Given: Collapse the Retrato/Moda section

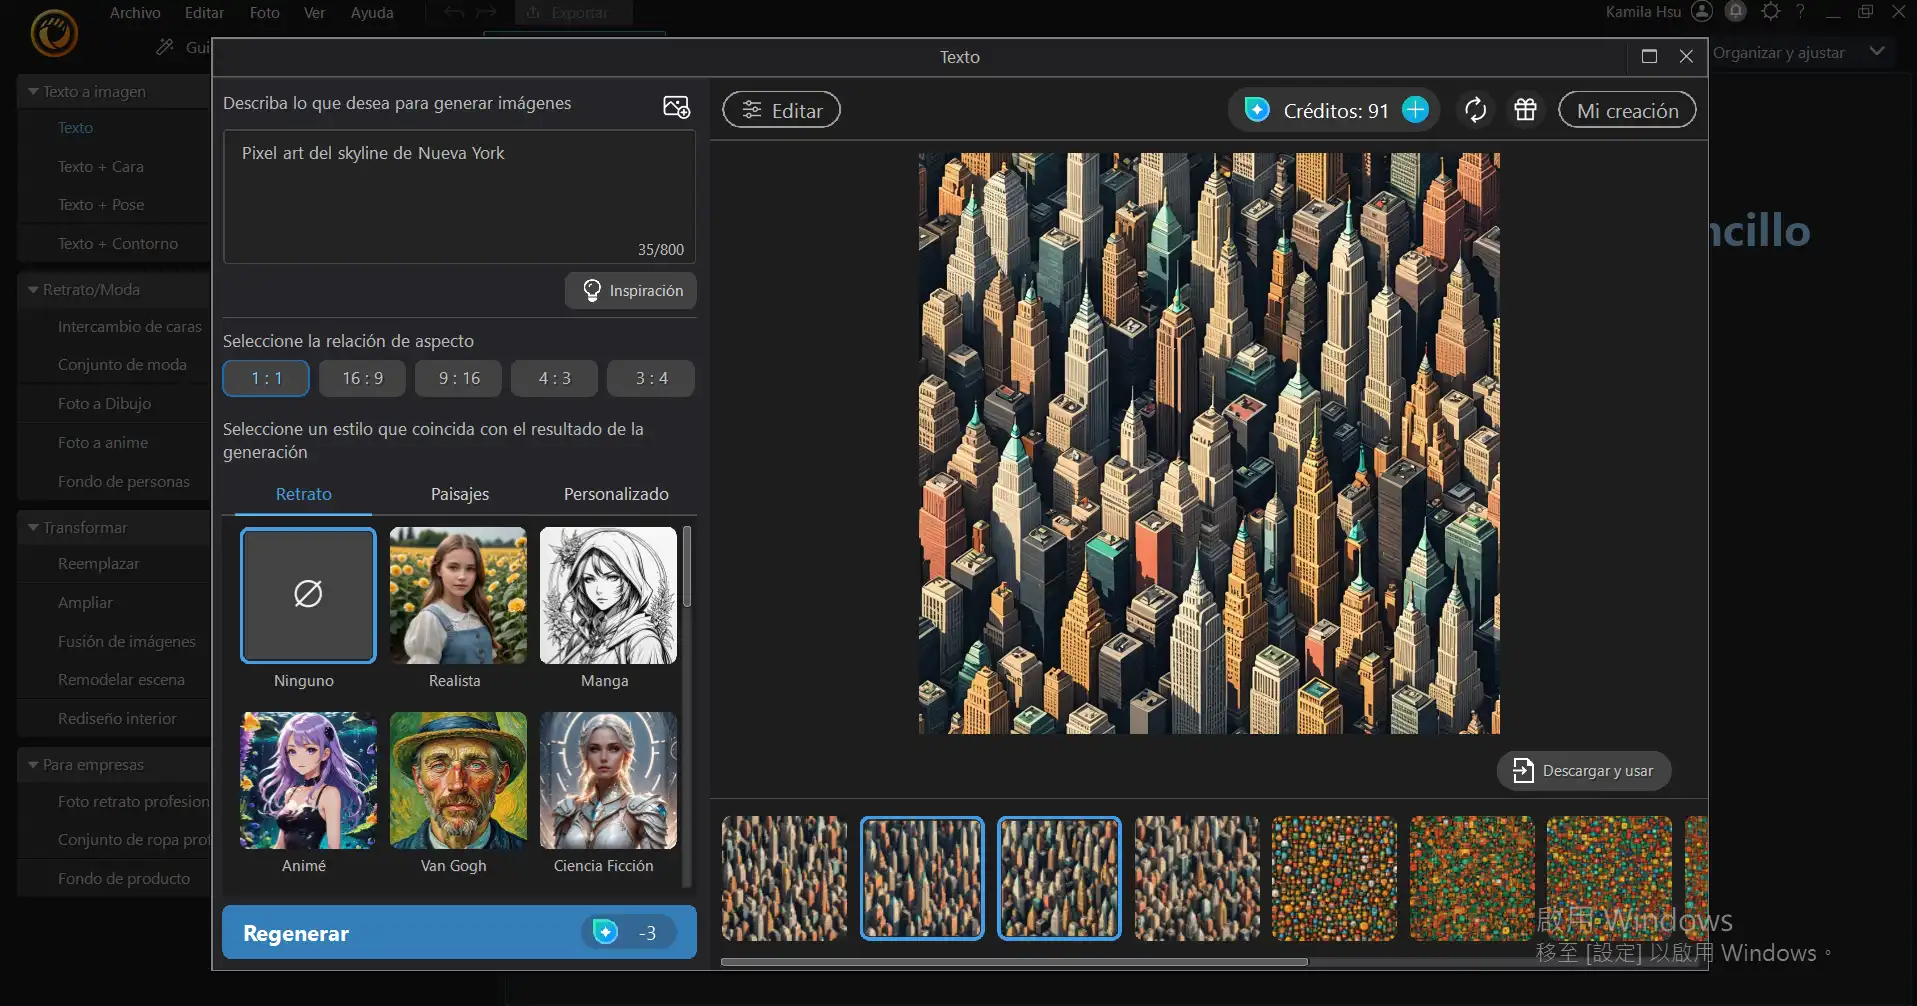Looking at the screenshot, I should (x=34, y=290).
